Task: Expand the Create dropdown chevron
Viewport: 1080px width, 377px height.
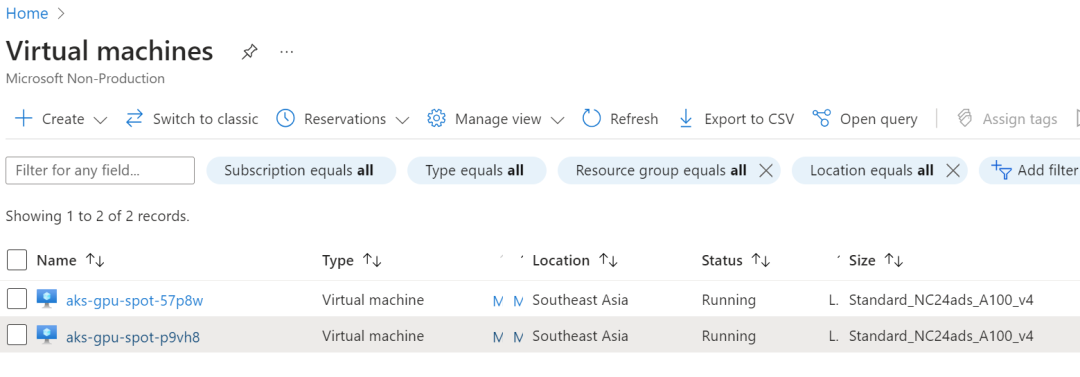Action: coord(100,120)
